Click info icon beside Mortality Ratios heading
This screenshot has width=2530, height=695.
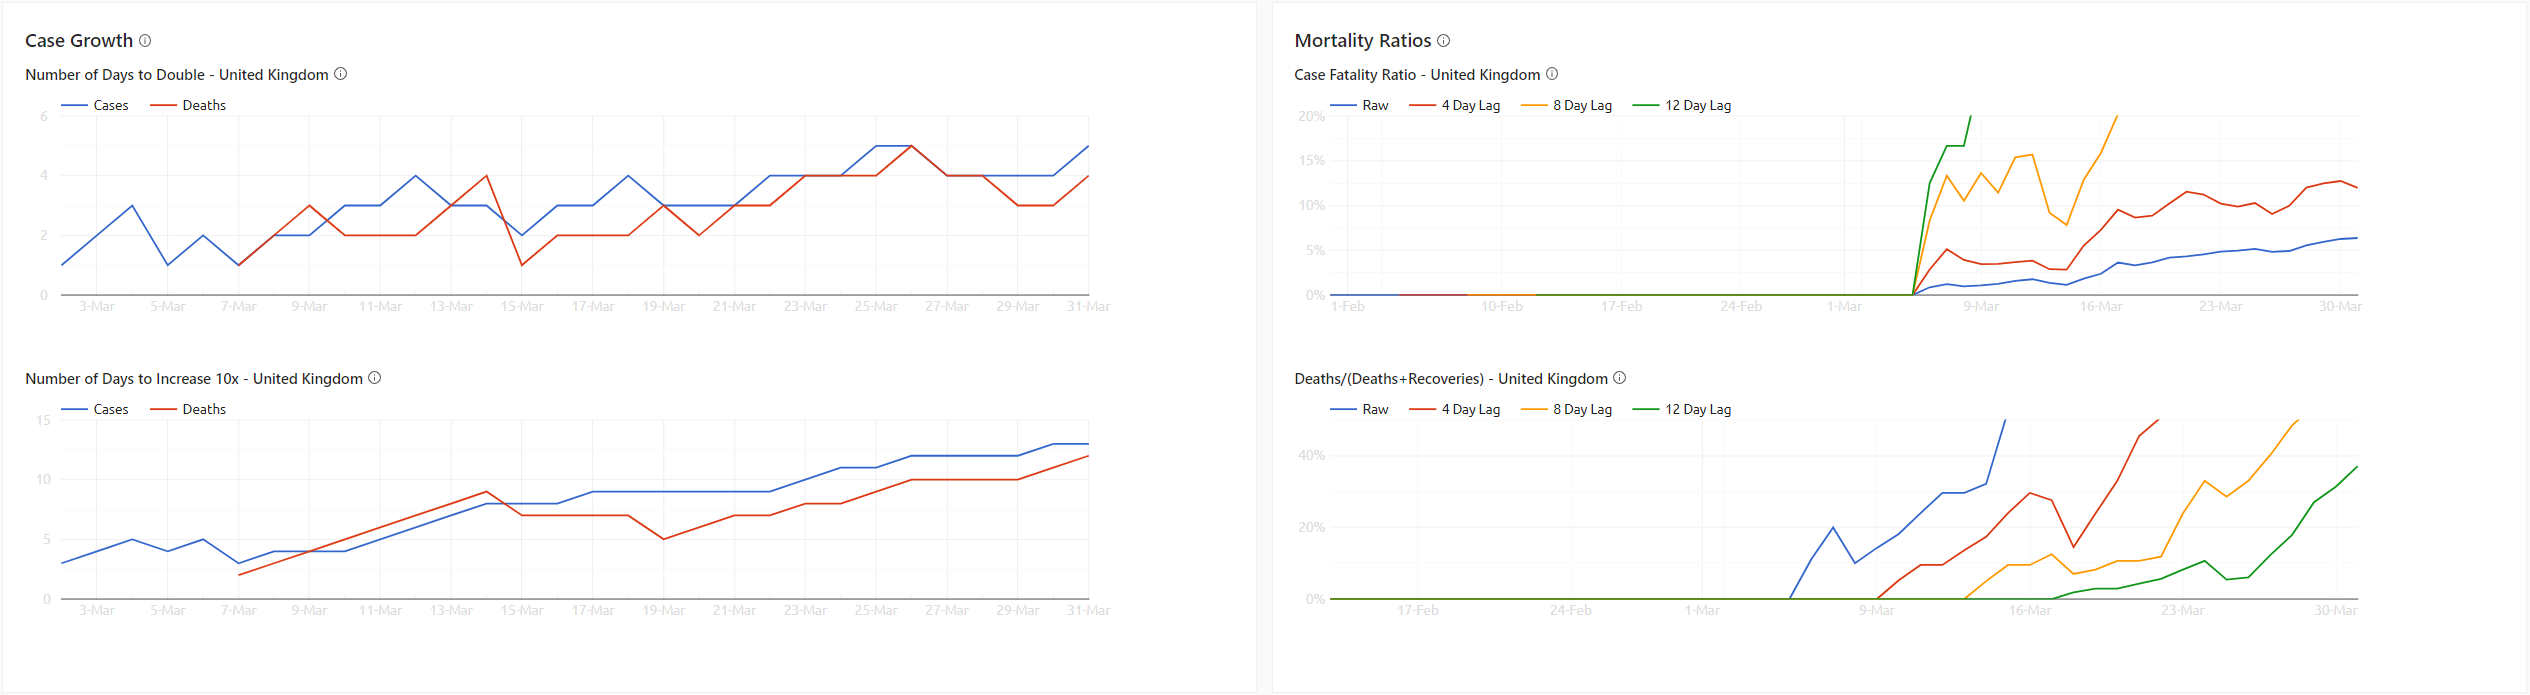pos(1443,41)
